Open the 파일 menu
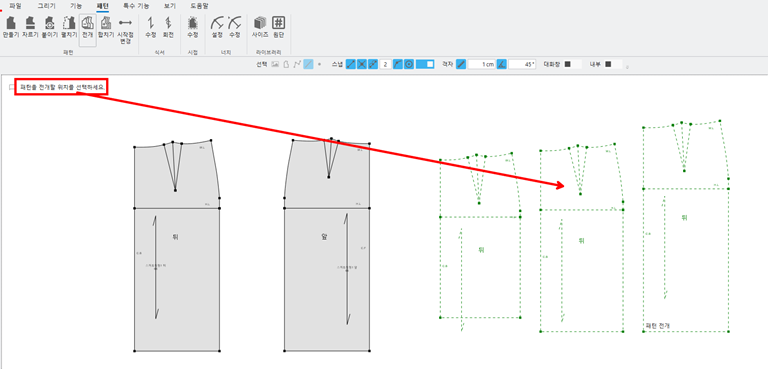Image resolution: width=768 pixels, height=369 pixels. (15, 6)
